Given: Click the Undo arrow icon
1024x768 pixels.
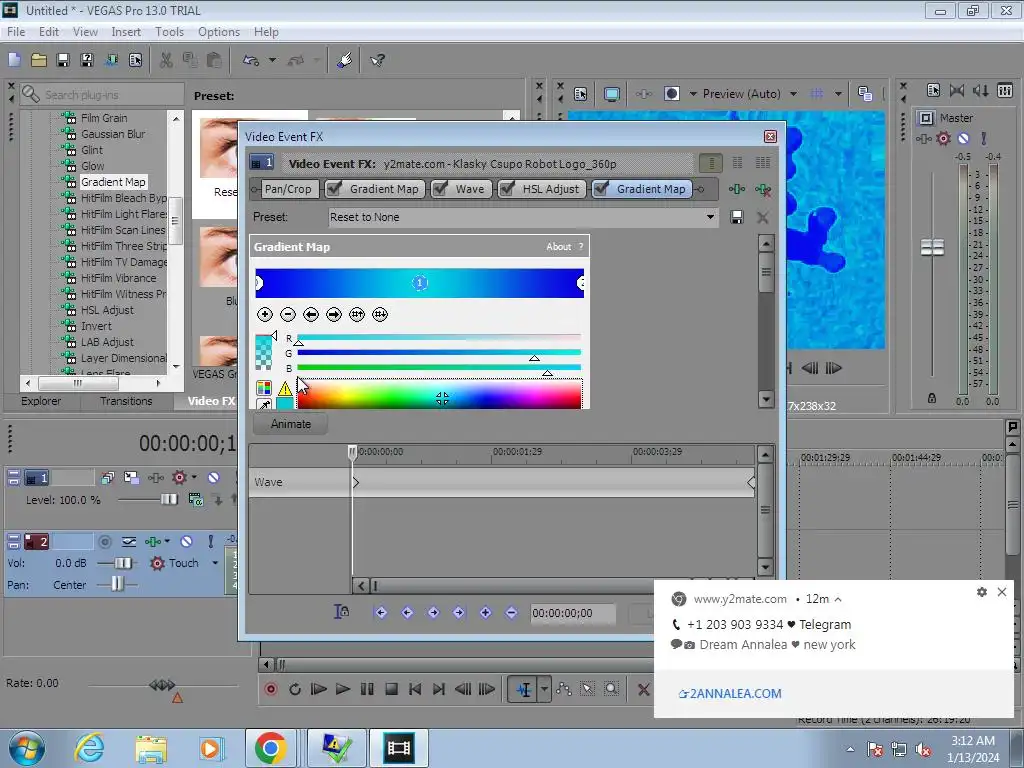Looking at the screenshot, I should coord(251,61).
